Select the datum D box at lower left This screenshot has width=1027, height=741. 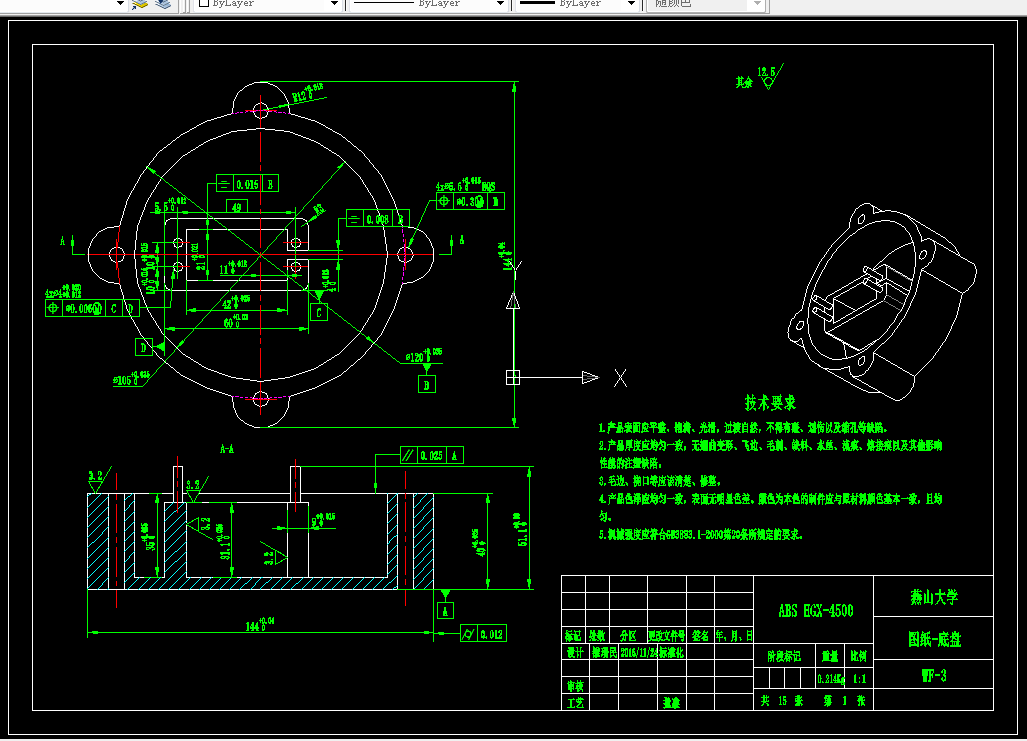coord(143,348)
